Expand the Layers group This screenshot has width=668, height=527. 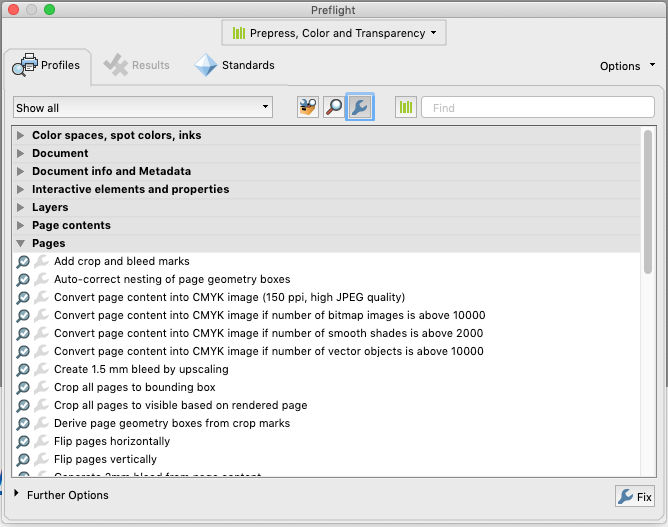20,207
